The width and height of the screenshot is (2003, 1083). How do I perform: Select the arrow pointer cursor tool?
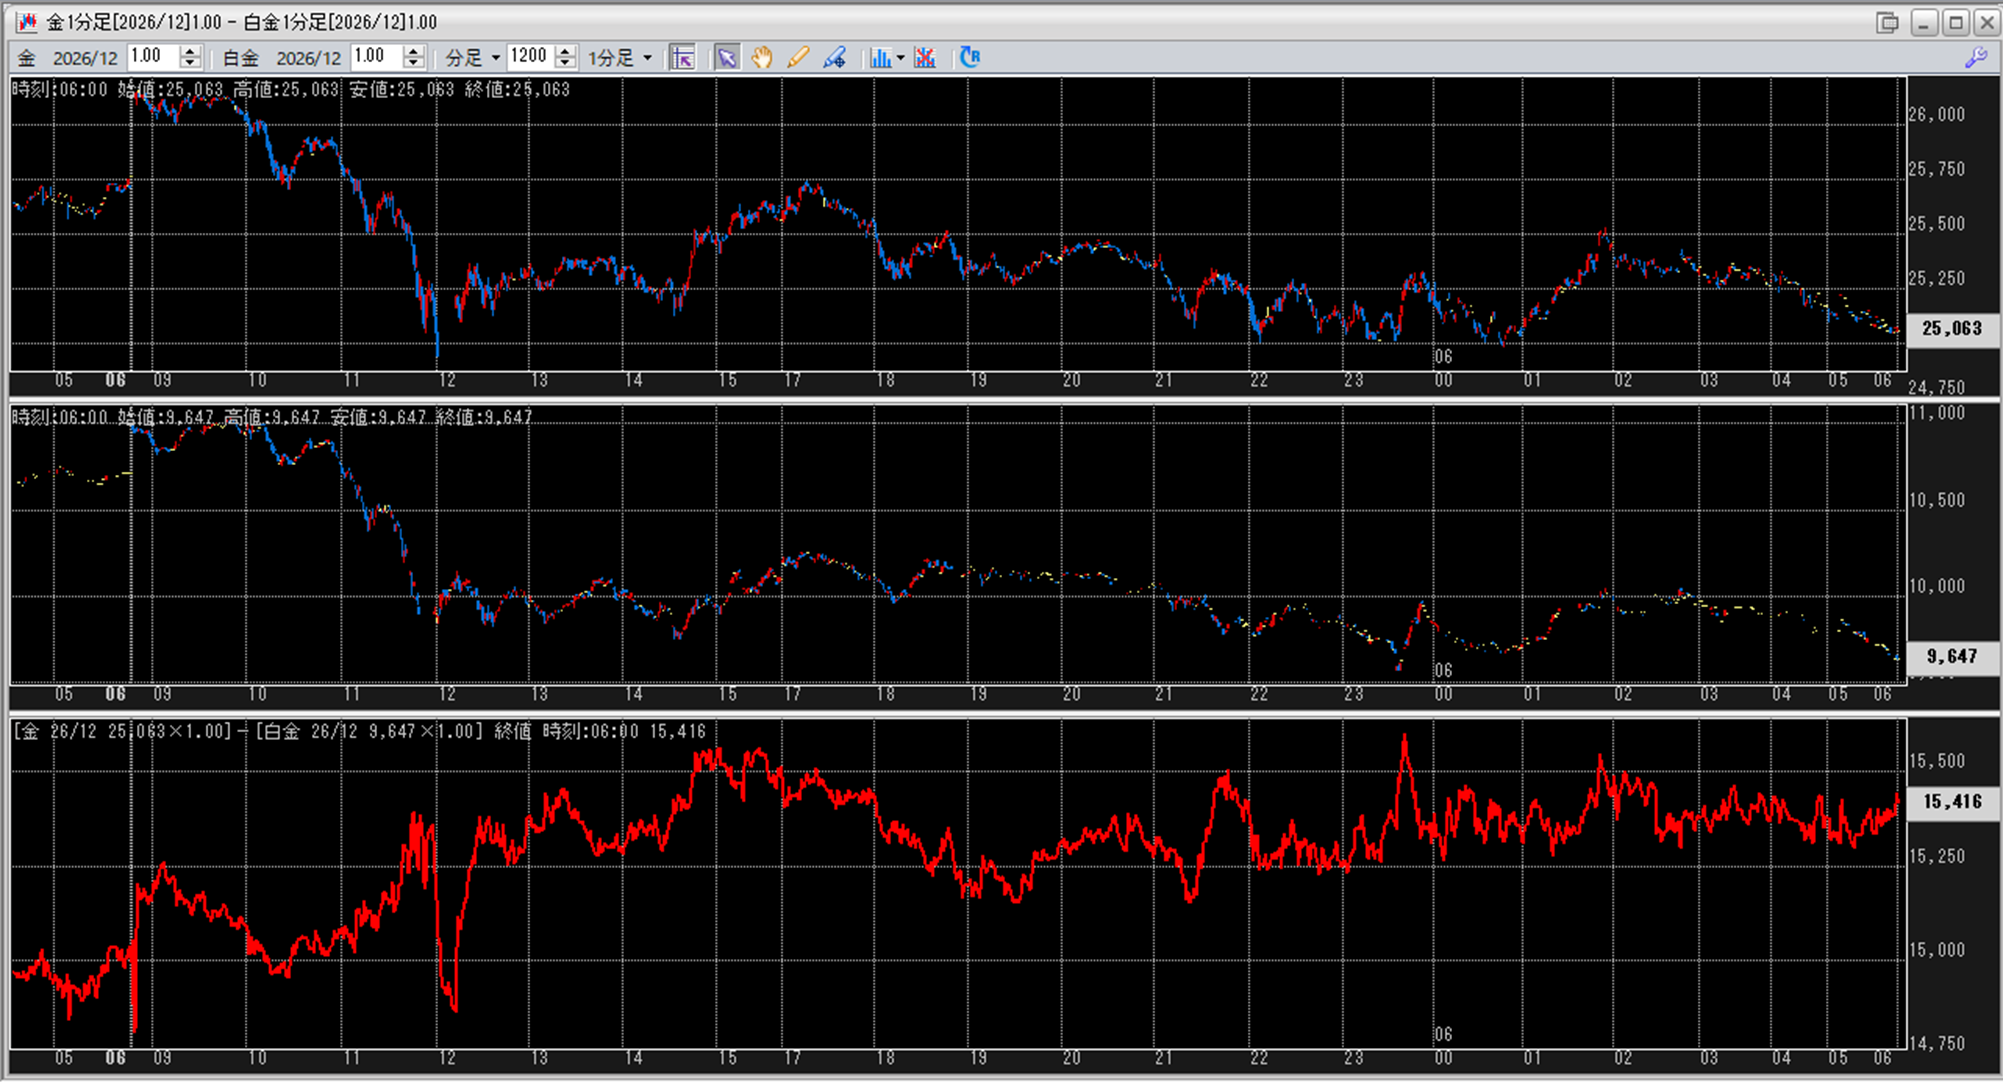(727, 57)
